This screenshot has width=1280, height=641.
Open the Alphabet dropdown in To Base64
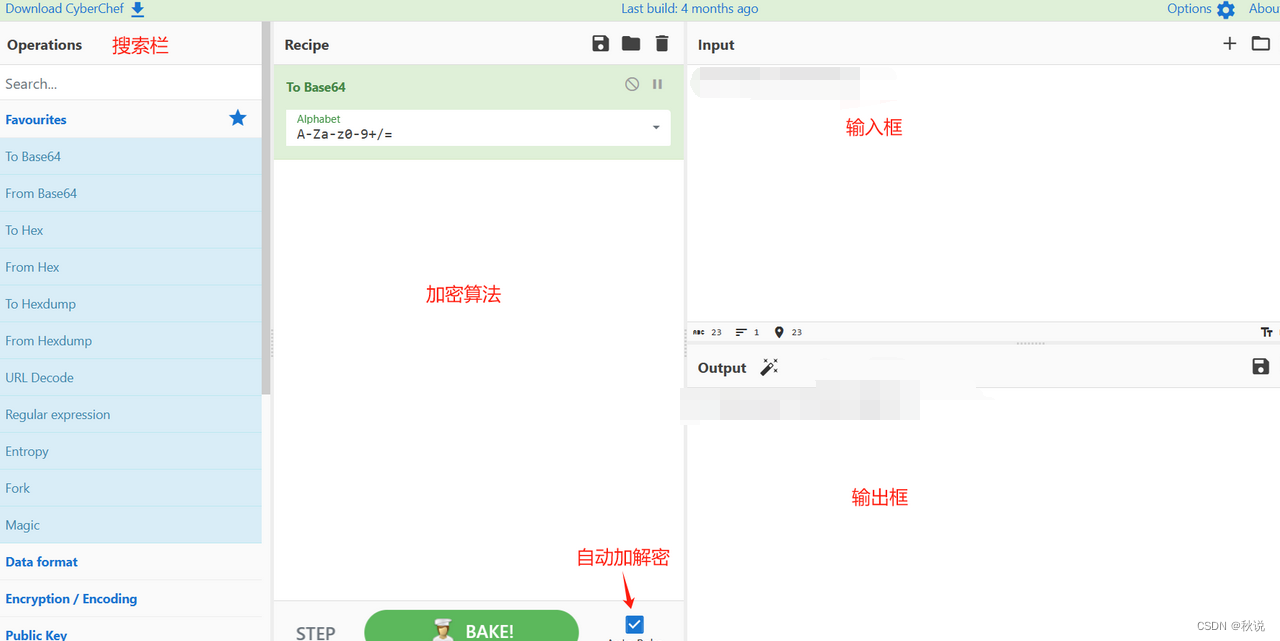[x=656, y=128]
